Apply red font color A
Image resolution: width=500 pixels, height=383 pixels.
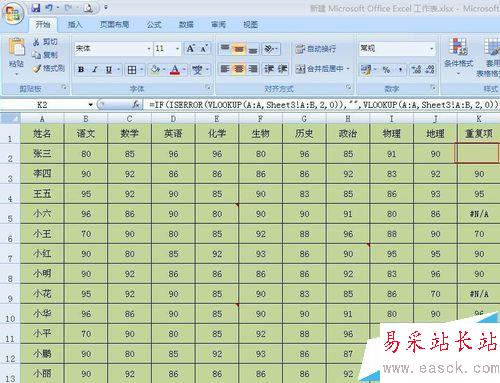coord(175,69)
